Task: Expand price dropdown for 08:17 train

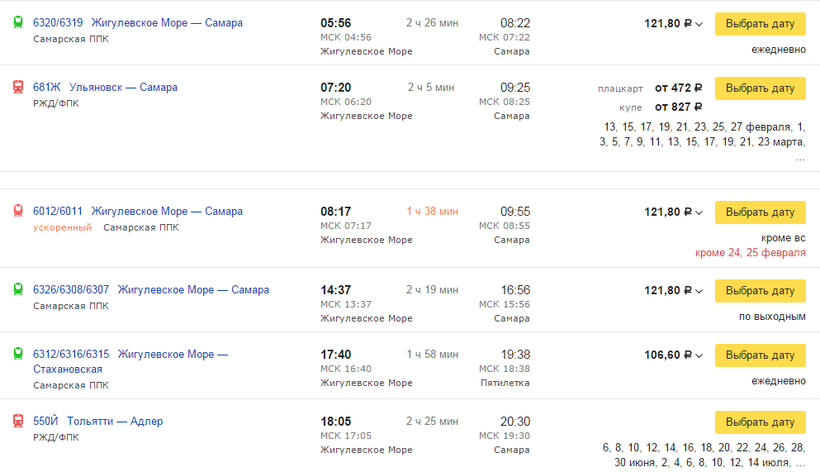Action: click(x=699, y=213)
